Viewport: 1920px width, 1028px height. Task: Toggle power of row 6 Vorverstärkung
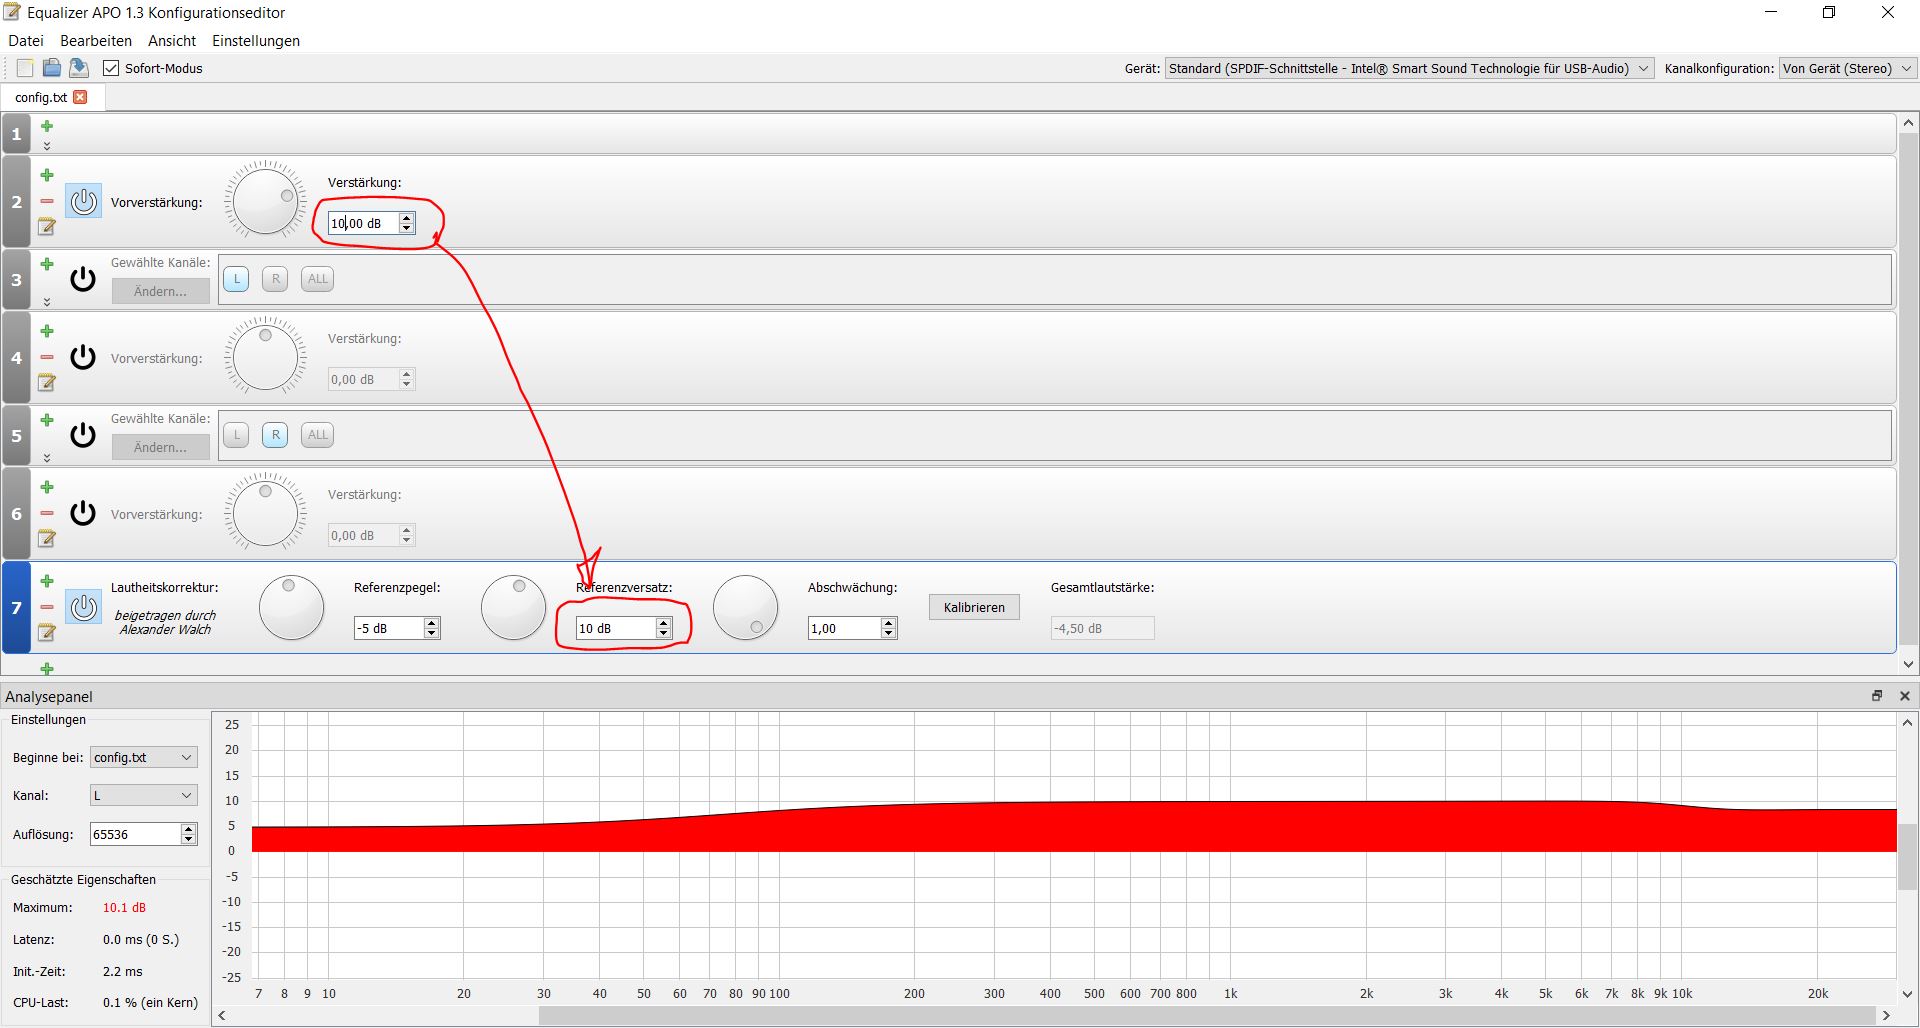pos(83,513)
